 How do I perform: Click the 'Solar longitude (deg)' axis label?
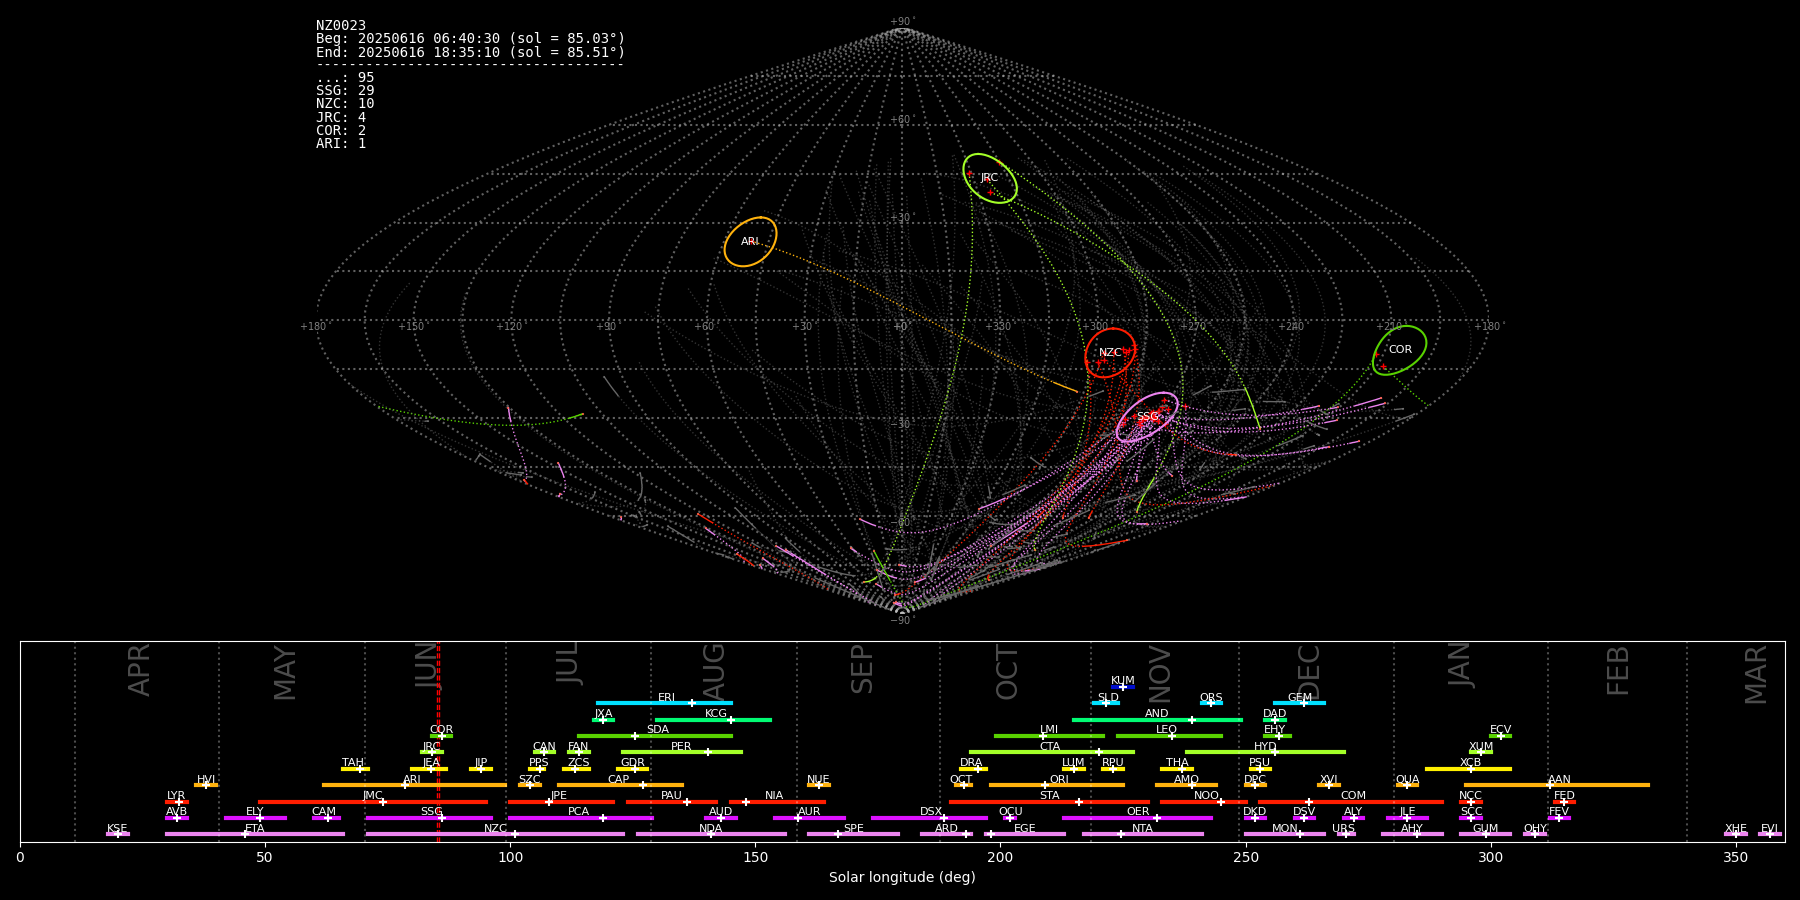(x=902, y=877)
